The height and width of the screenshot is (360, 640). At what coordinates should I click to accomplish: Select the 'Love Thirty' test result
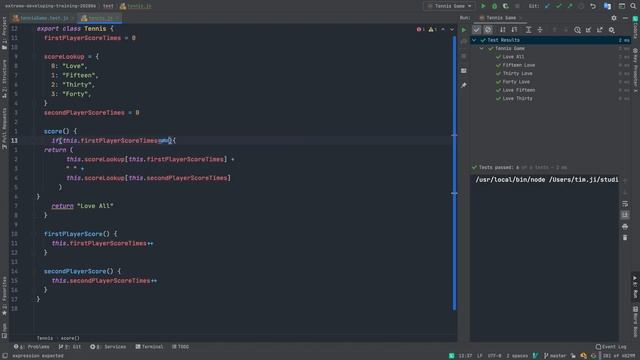(x=517, y=98)
